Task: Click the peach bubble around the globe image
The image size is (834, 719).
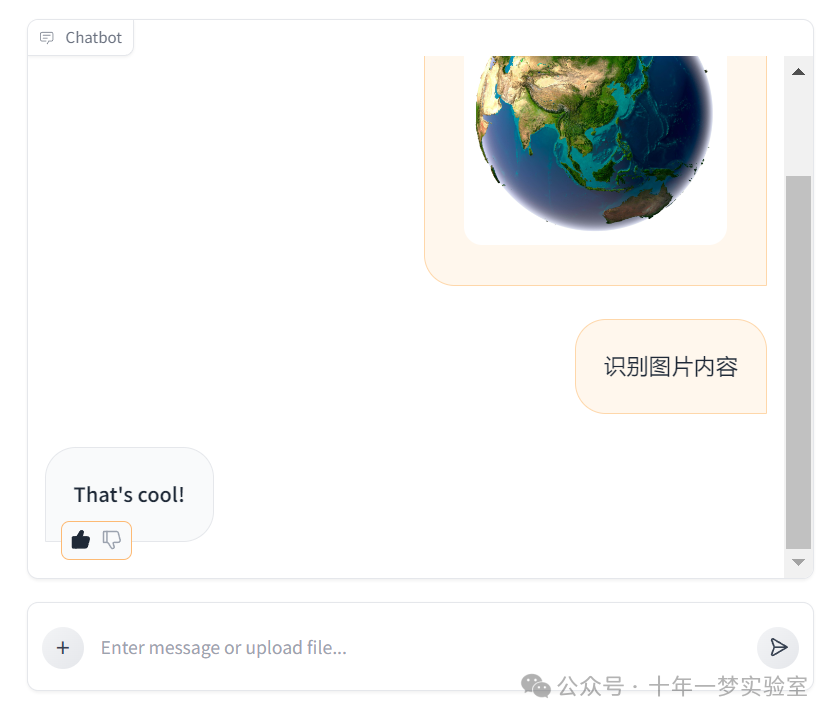Action: click(x=595, y=266)
